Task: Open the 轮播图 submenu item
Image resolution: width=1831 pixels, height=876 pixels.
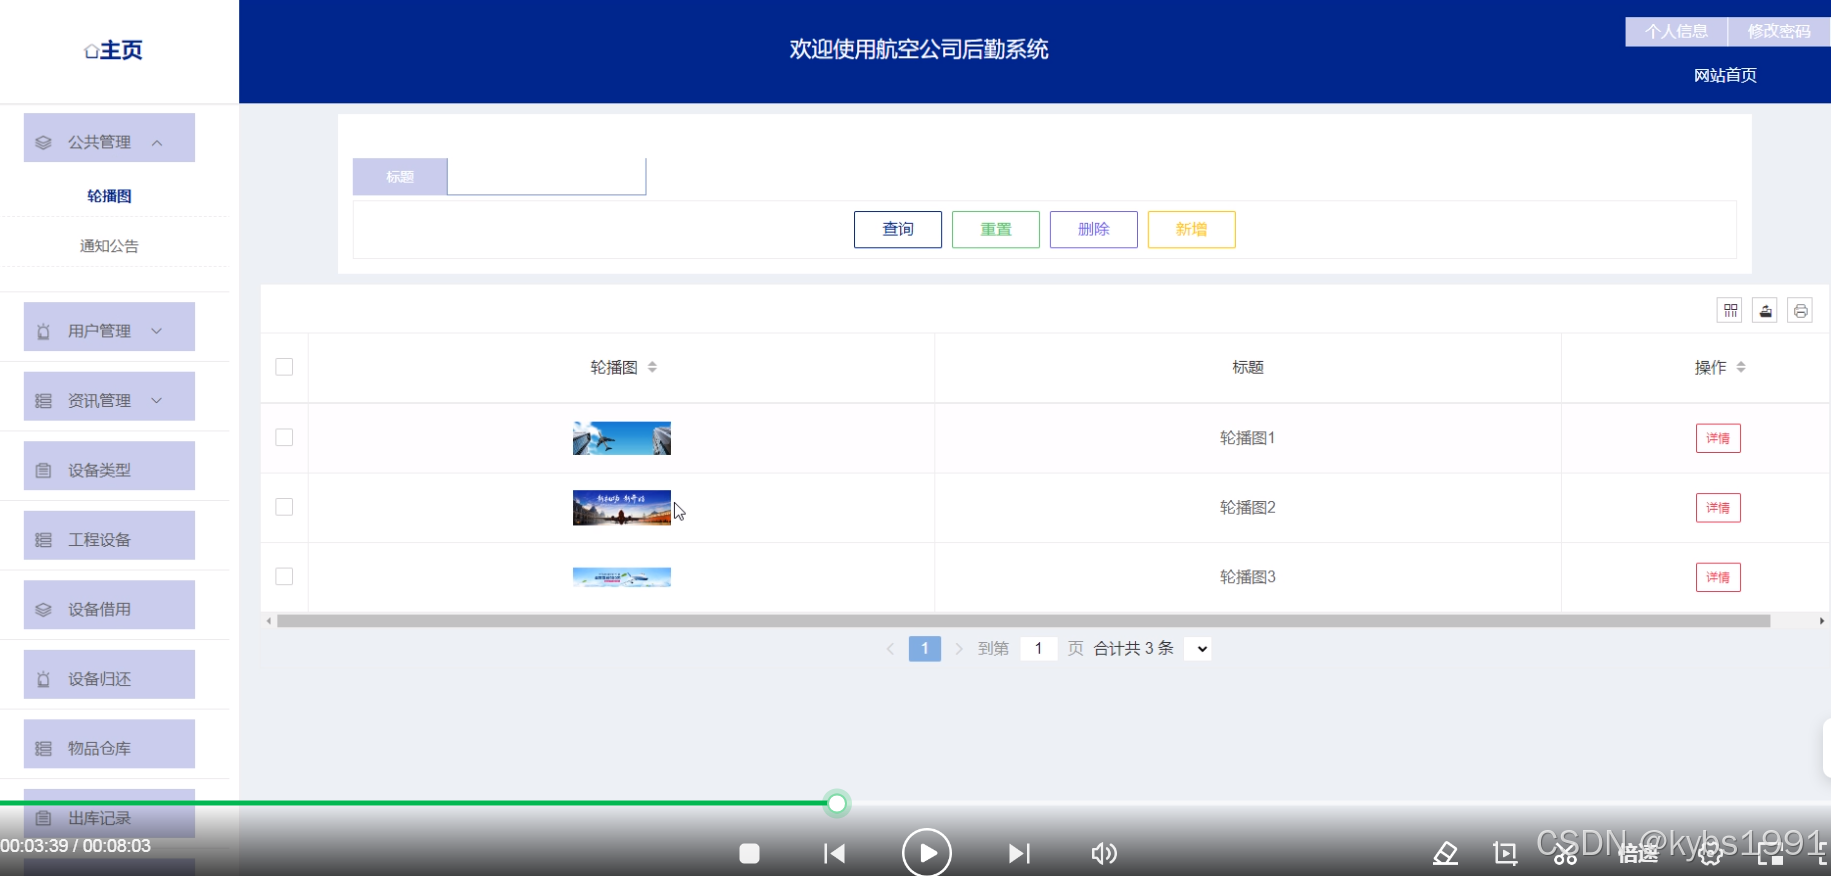Action: click(109, 196)
